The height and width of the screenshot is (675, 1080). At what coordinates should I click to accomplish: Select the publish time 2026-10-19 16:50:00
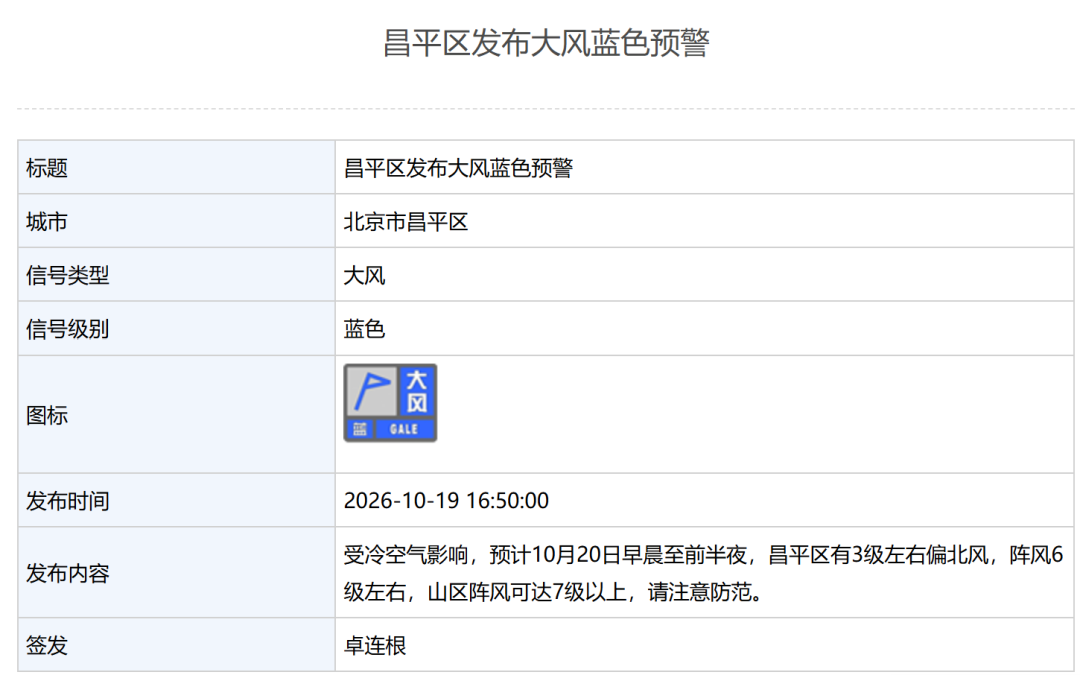tap(446, 501)
